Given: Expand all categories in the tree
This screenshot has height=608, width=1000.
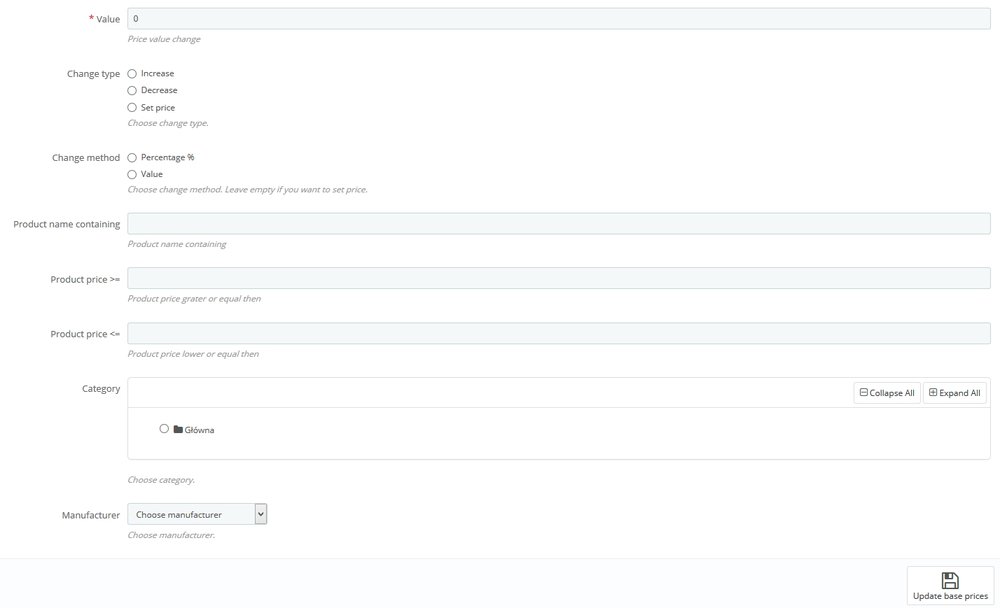Looking at the screenshot, I should coord(953,392).
